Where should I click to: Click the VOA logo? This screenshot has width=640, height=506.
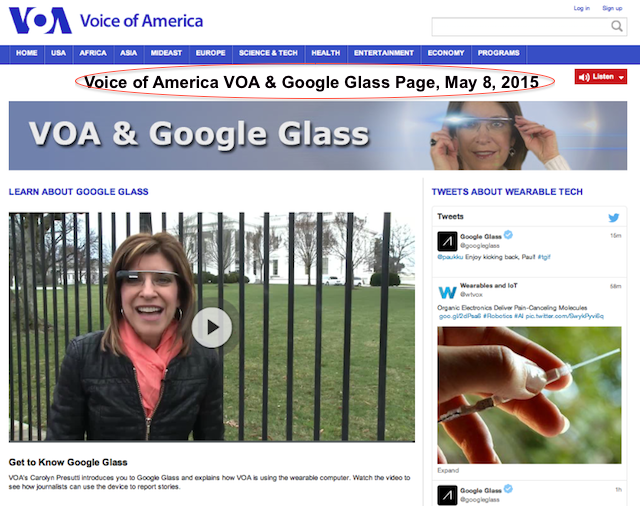(40, 20)
